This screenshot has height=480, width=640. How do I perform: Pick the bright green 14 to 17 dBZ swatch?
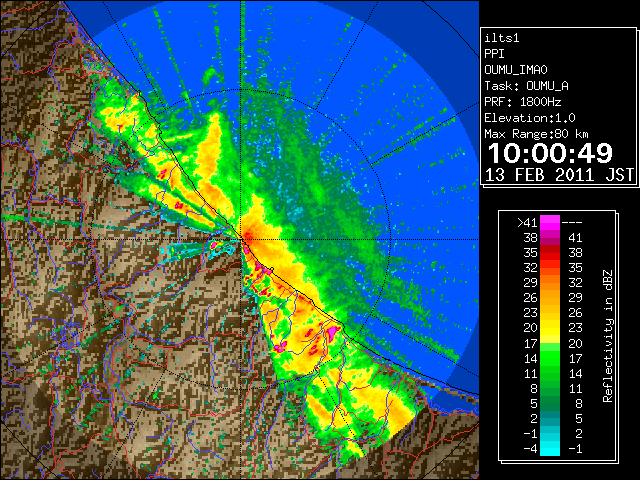click(x=550, y=358)
